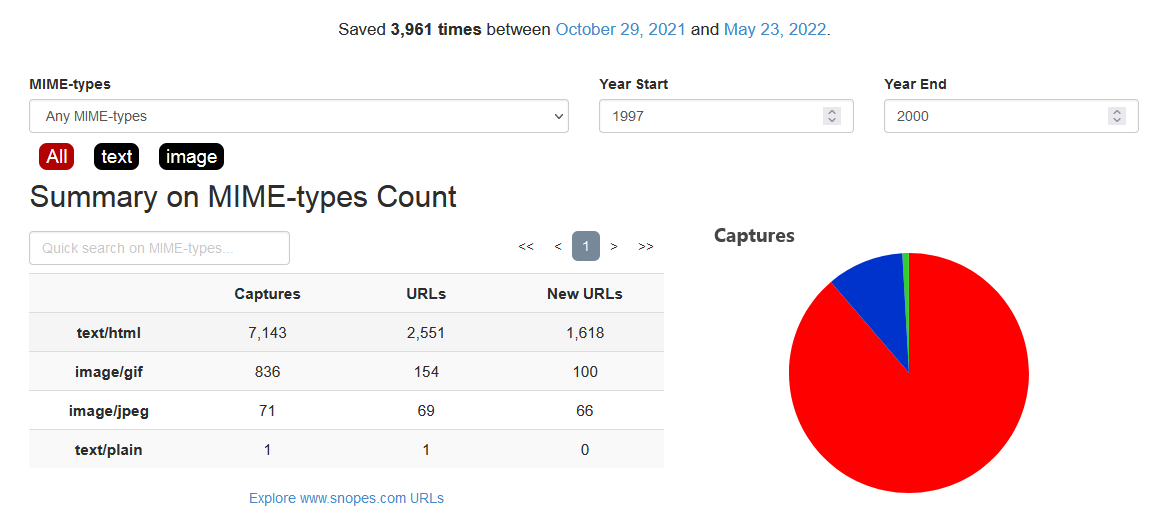1160x520 pixels.
Task: Adjust the Year End spinner arrows
Action: (x=1116, y=116)
